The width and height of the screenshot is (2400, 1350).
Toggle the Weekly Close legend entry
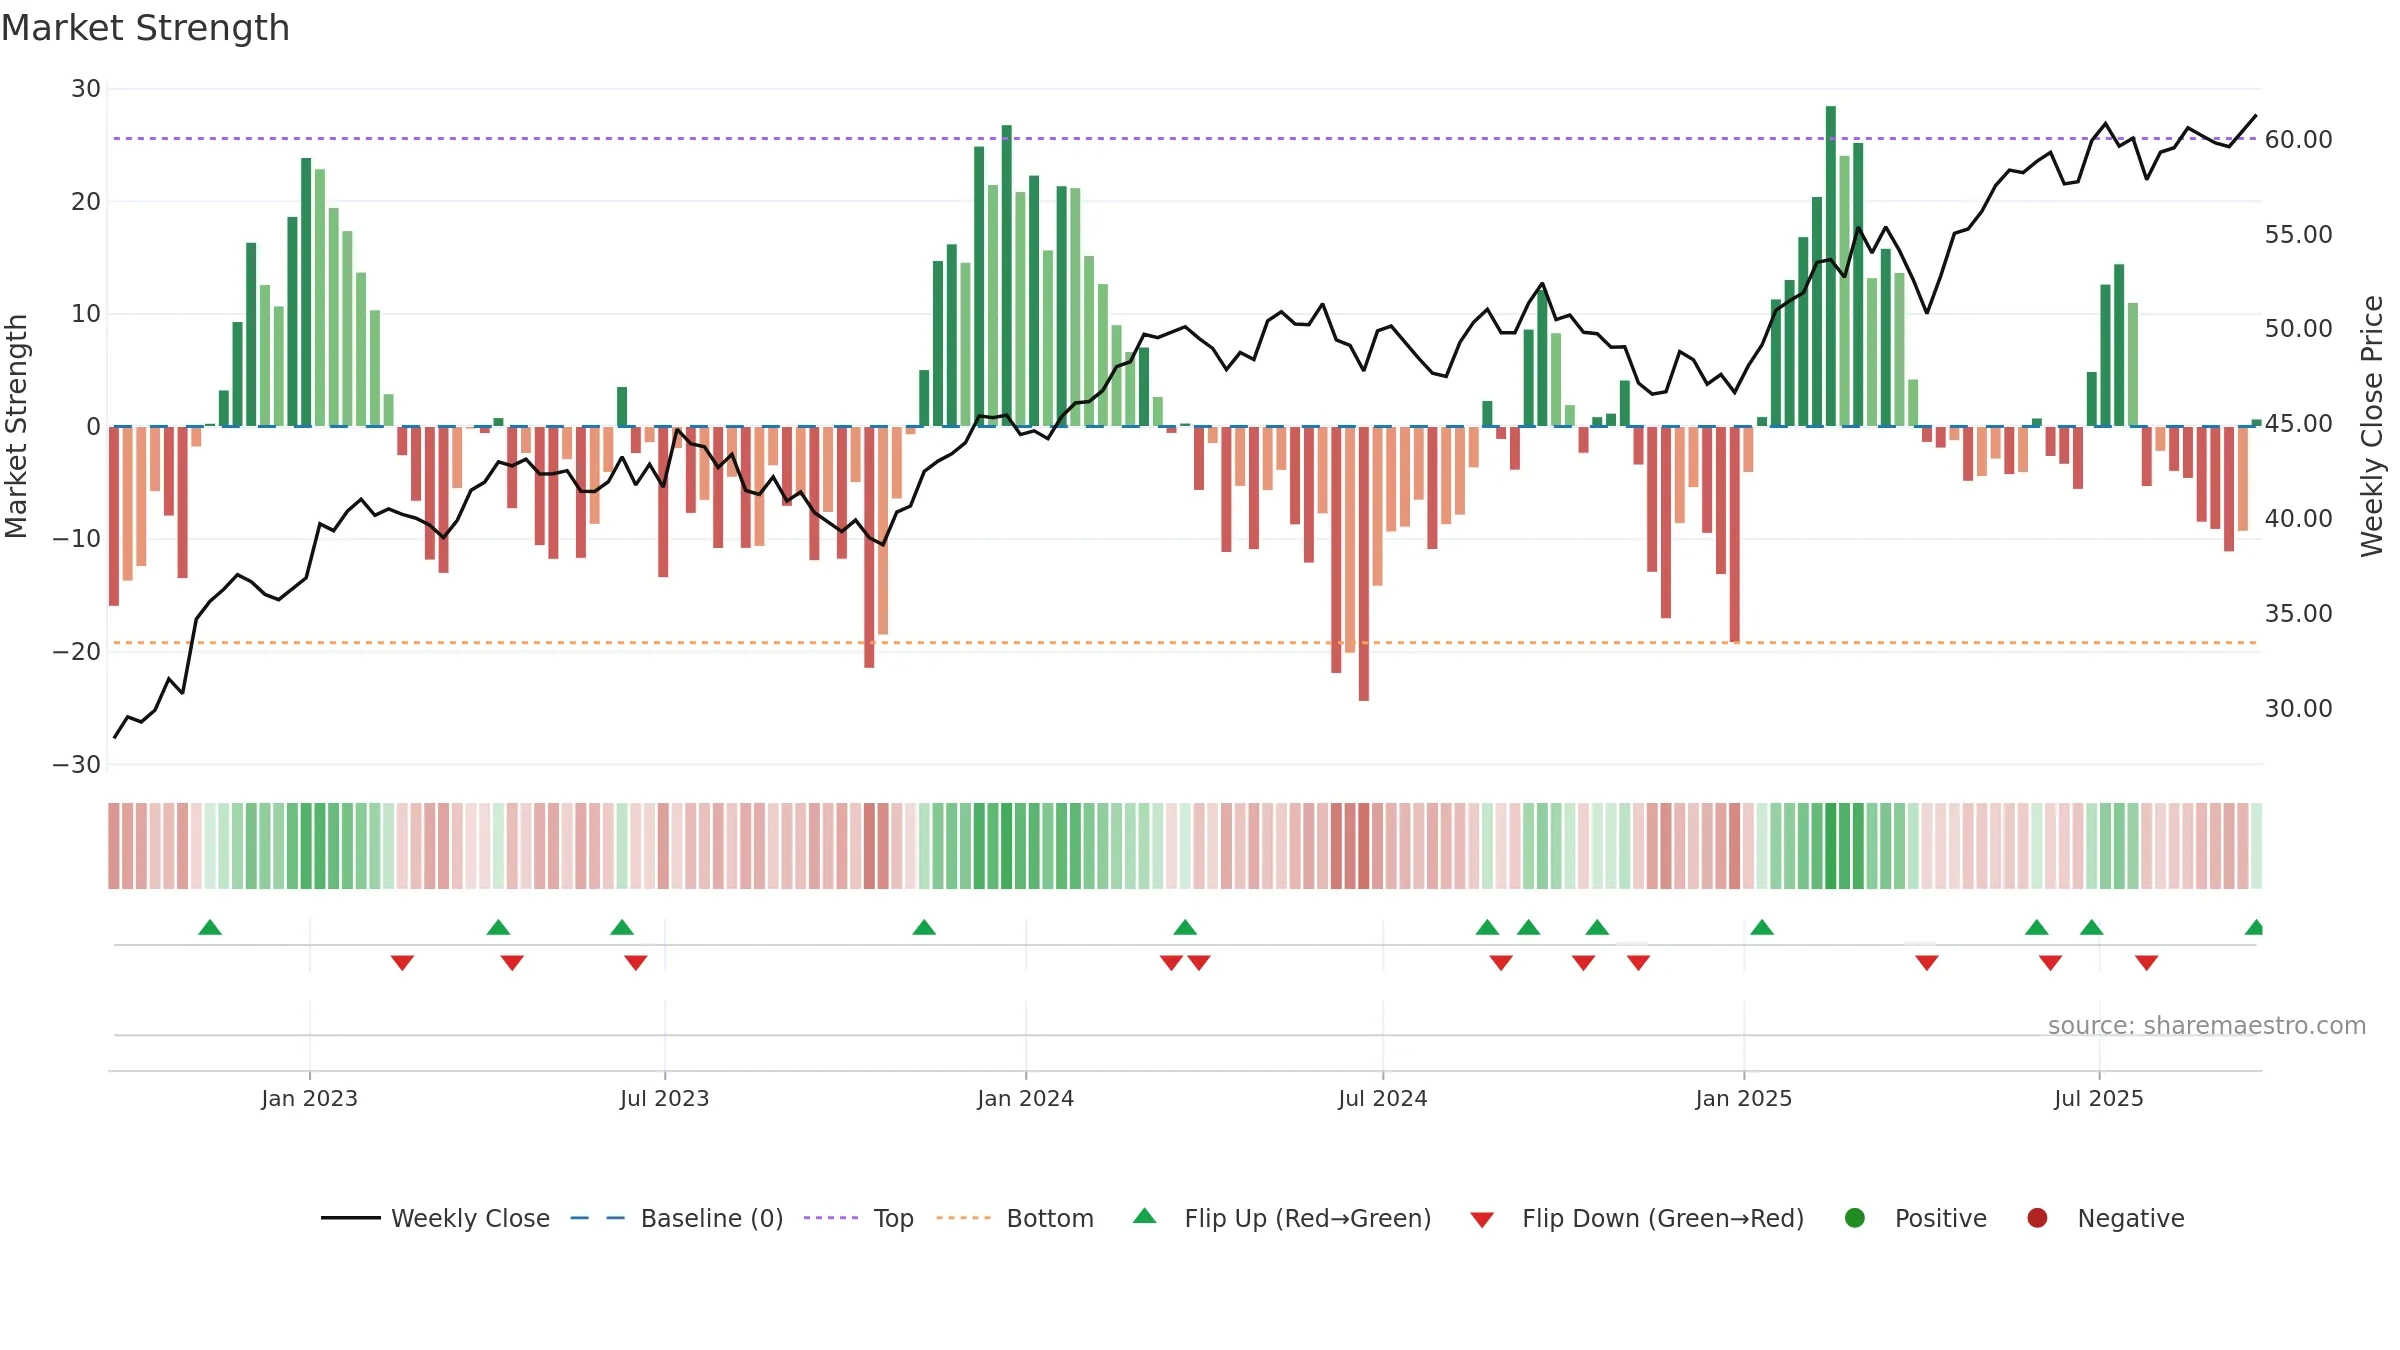click(436, 1218)
